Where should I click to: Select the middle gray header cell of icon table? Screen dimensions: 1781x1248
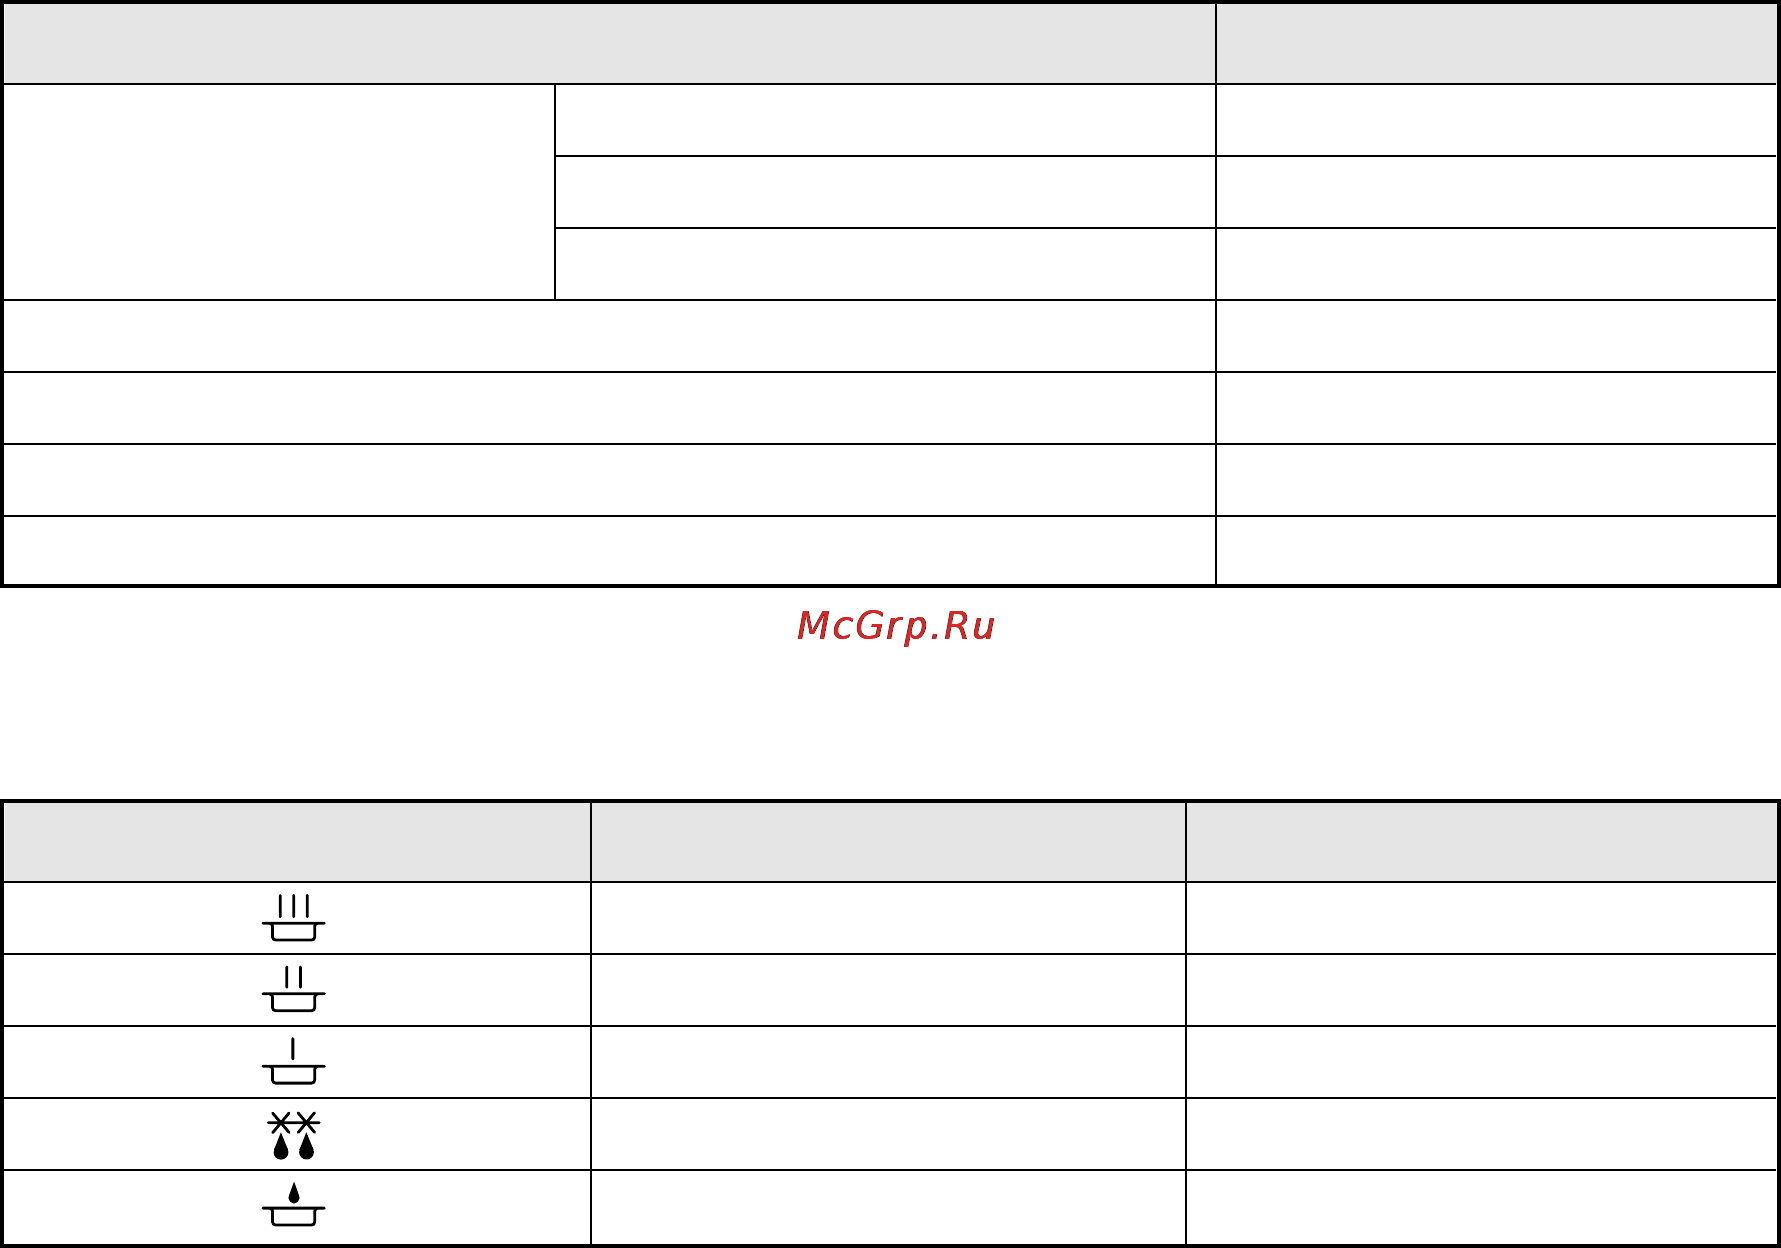coord(888,842)
